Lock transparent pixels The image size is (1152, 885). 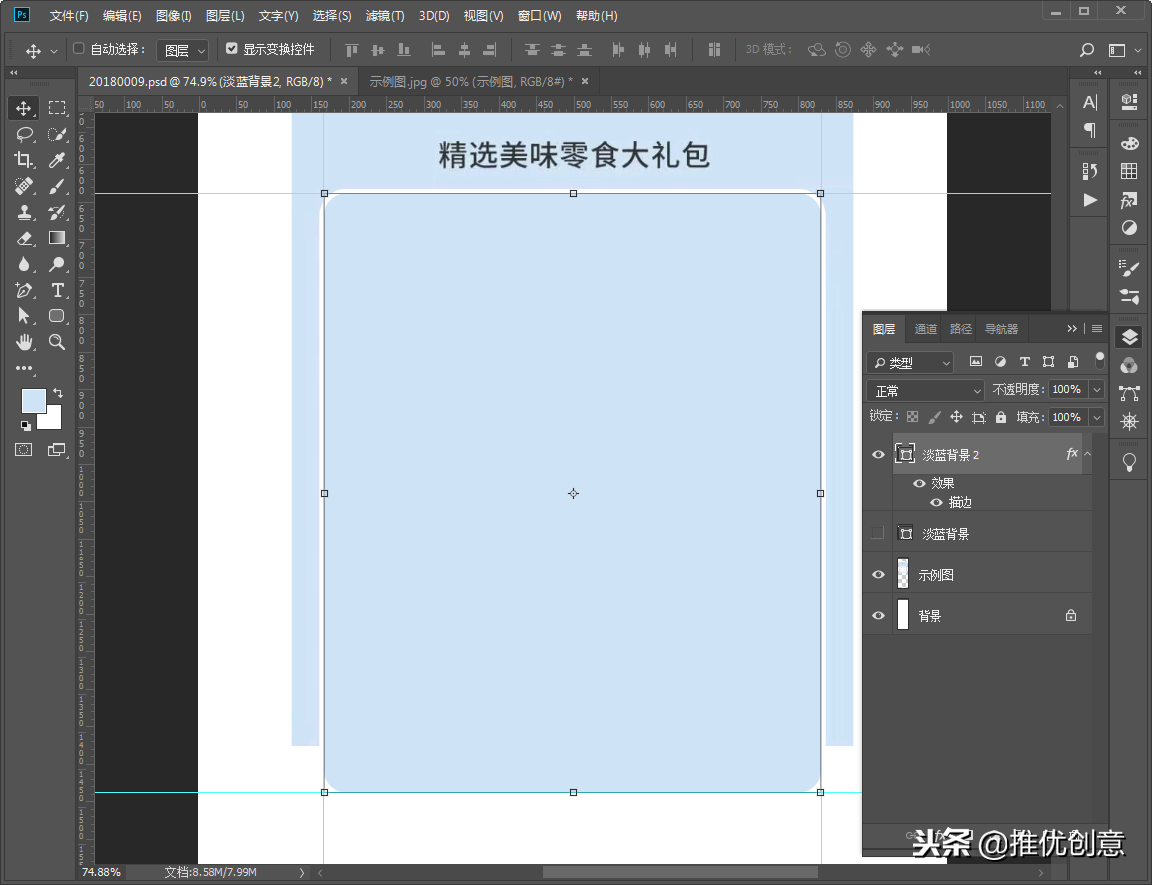click(912, 417)
